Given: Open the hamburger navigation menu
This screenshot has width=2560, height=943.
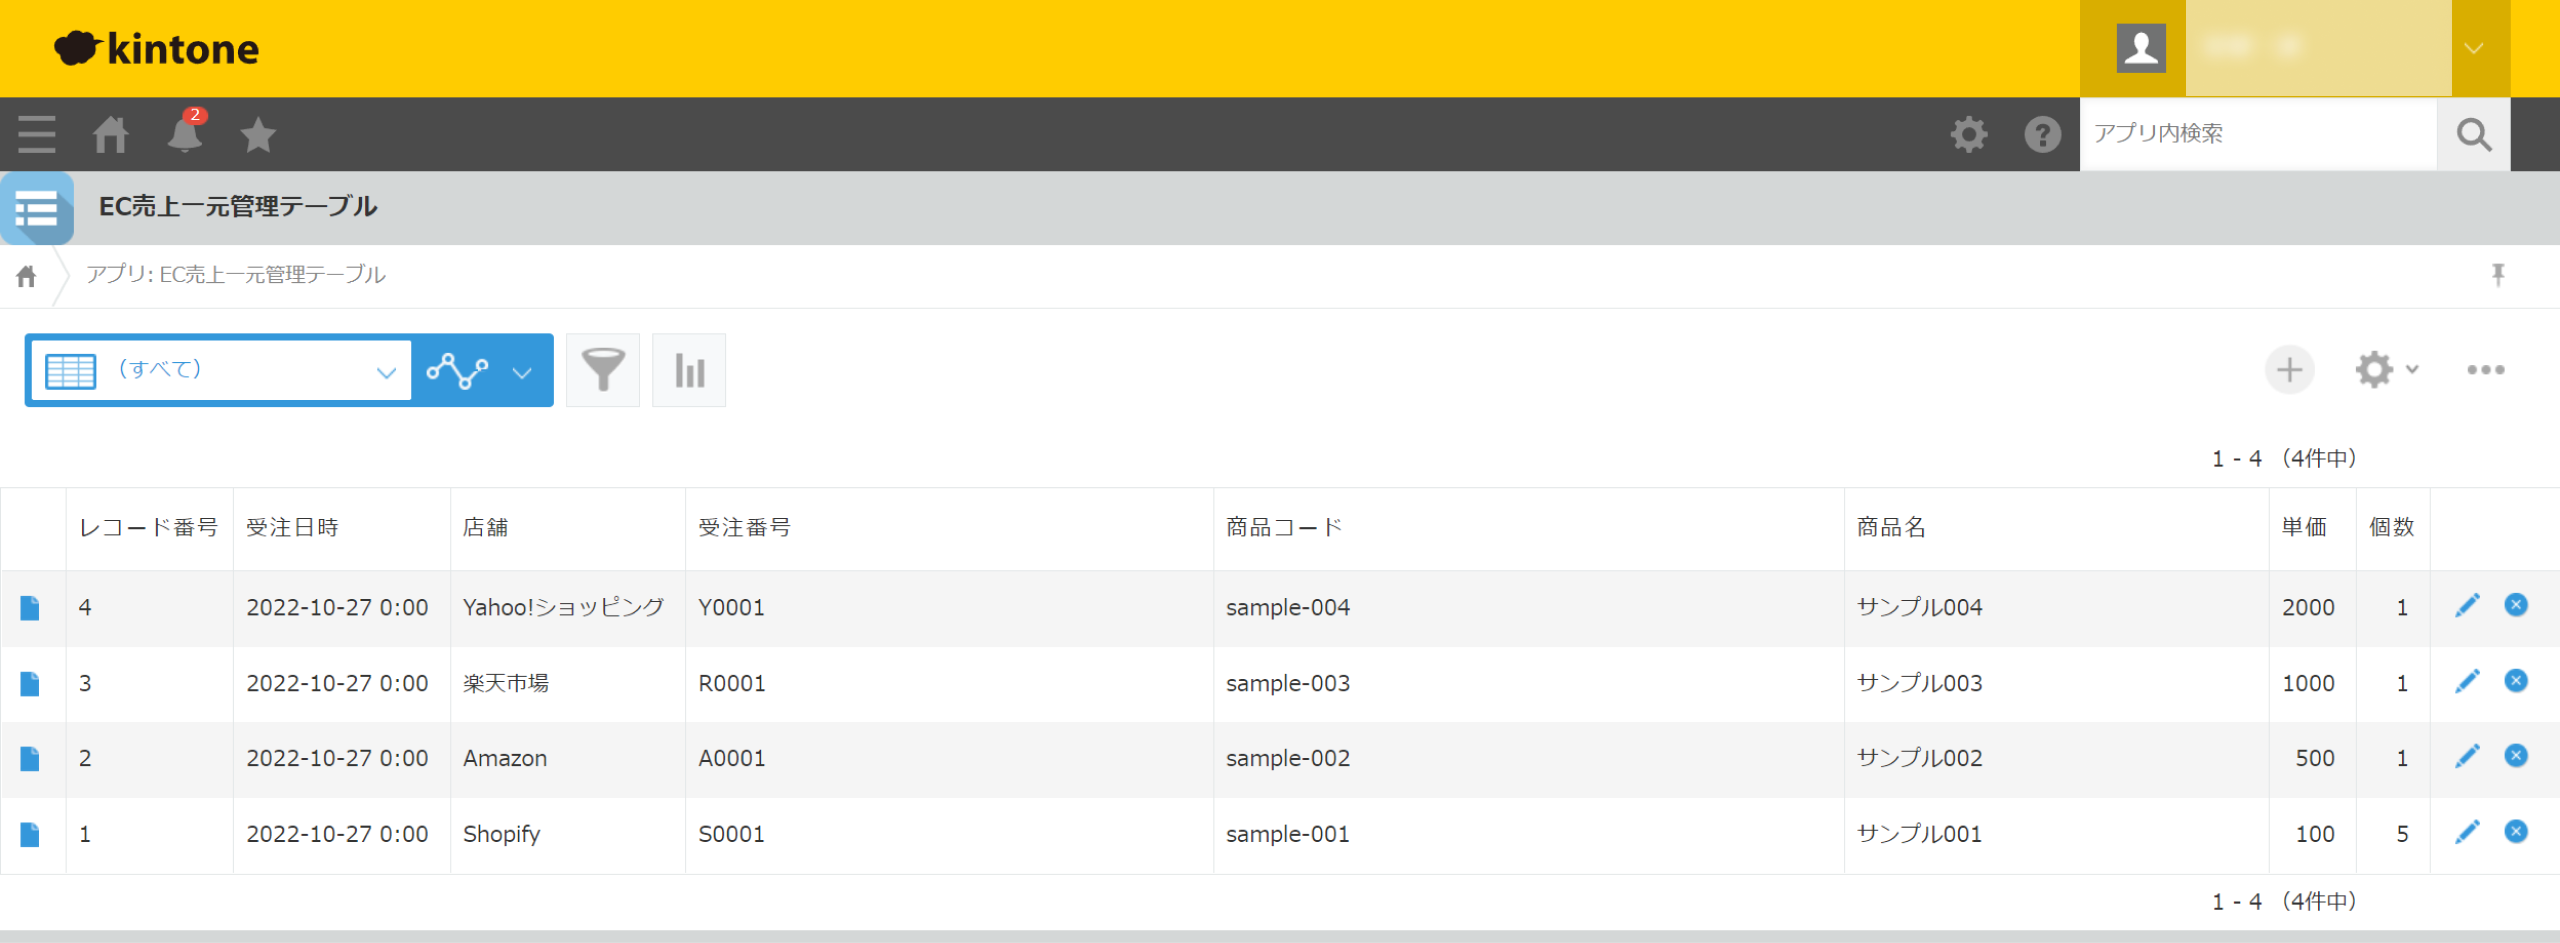Looking at the screenshot, I should [x=37, y=134].
